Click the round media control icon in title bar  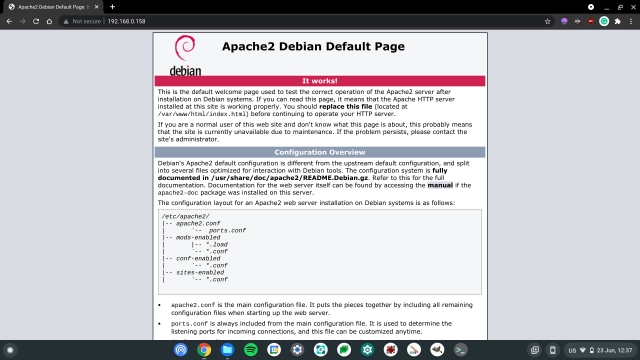tap(591, 7)
